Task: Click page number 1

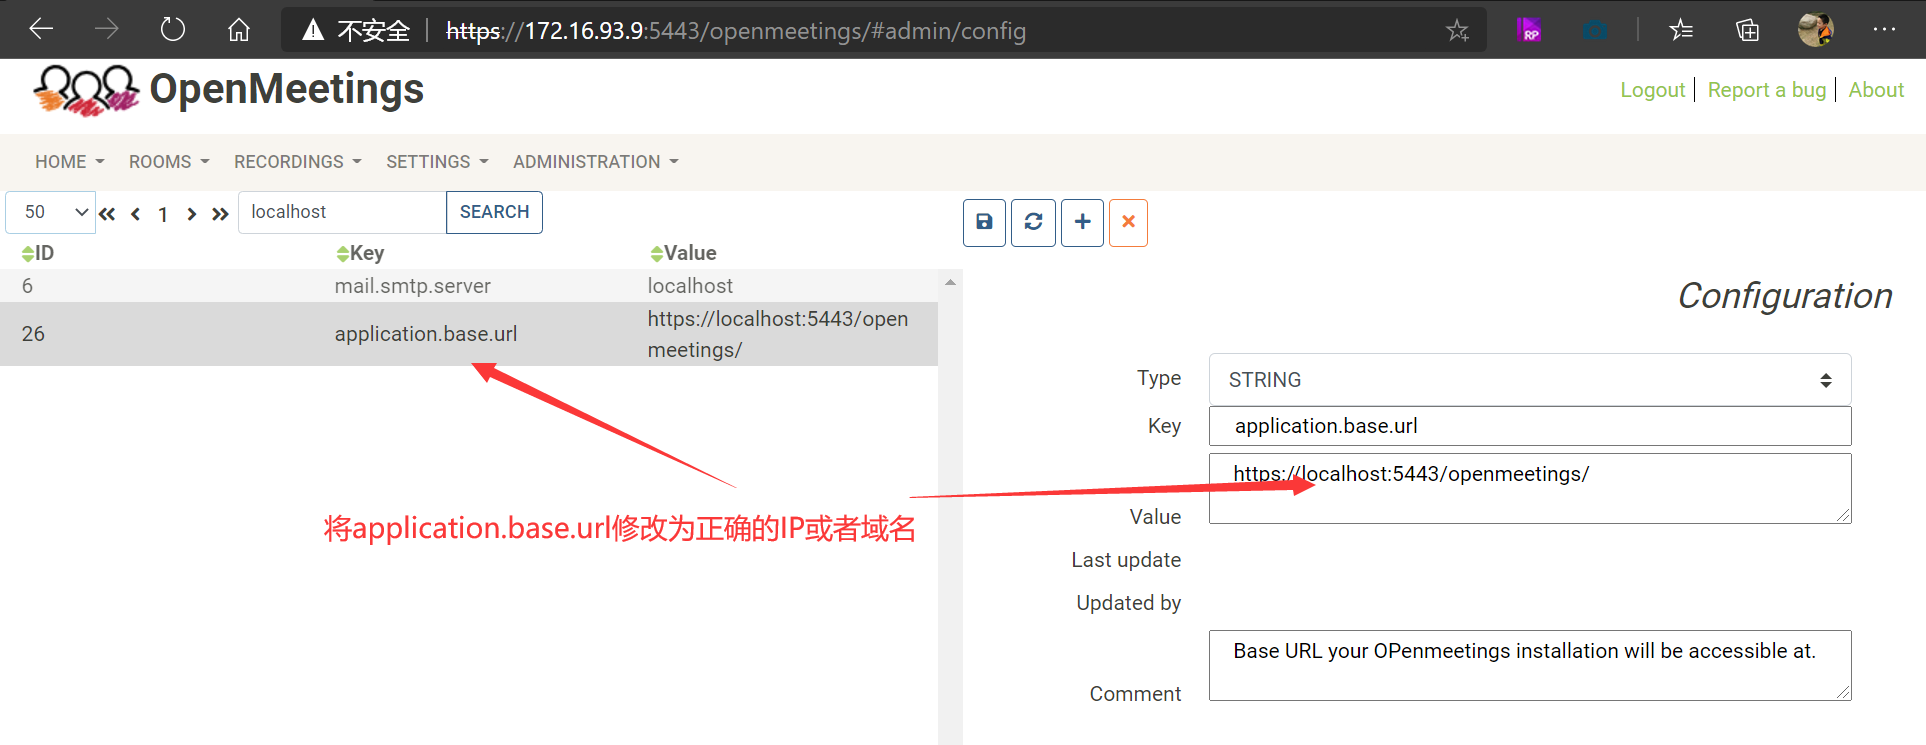Action: point(163,214)
